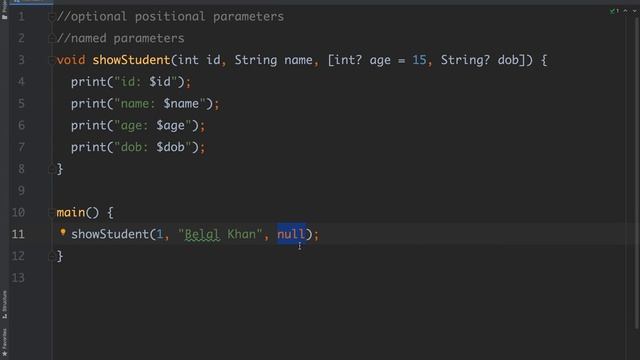Screen dimensions: 640x360
Task: Open the Structure tool window
Action: pos(4,304)
